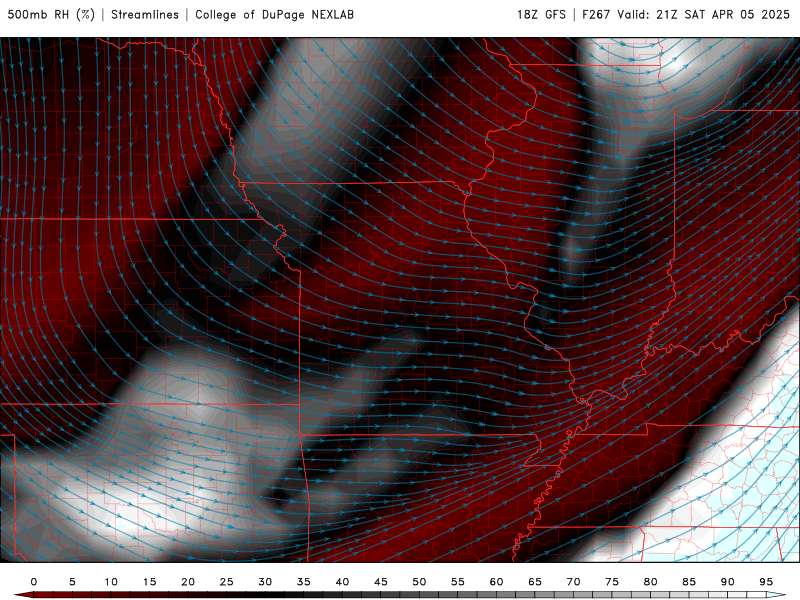Screen dimensions: 800x600
Task: Select the "Streamlines" header label
Action: coord(145,15)
